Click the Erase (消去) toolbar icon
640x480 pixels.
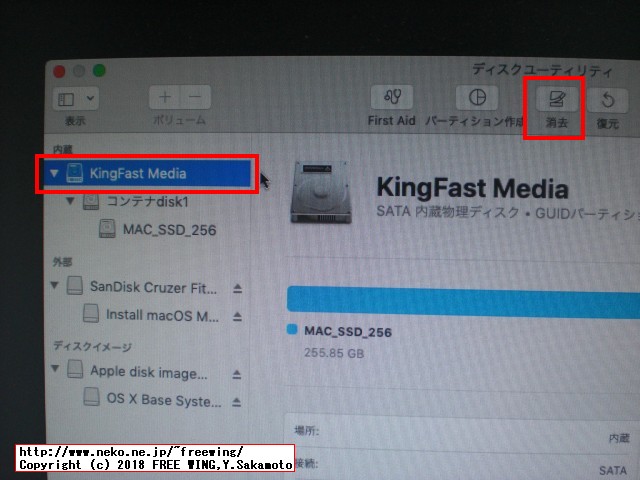point(554,99)
